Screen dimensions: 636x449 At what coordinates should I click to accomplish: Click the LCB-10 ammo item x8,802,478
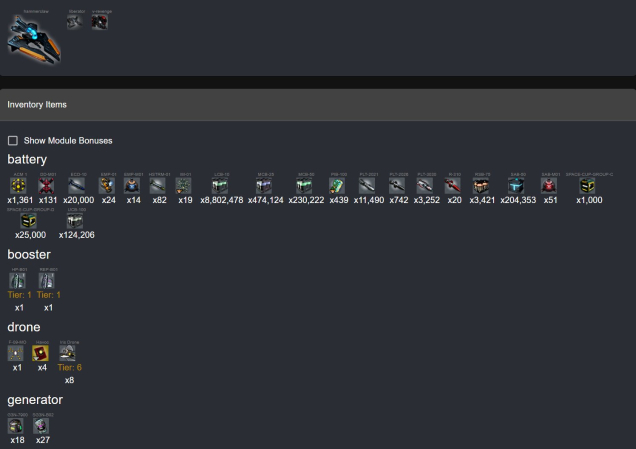pos(221,185)
